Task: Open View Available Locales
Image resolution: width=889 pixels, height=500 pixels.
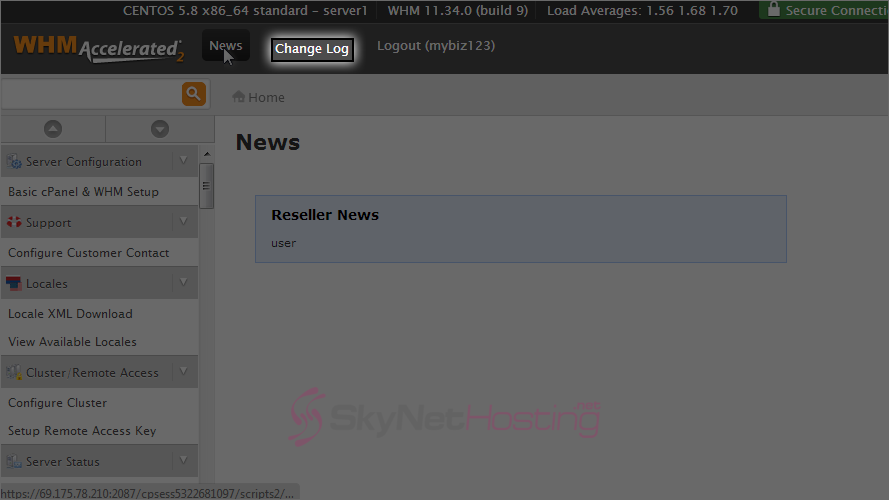Action: (x=73, y=342)
